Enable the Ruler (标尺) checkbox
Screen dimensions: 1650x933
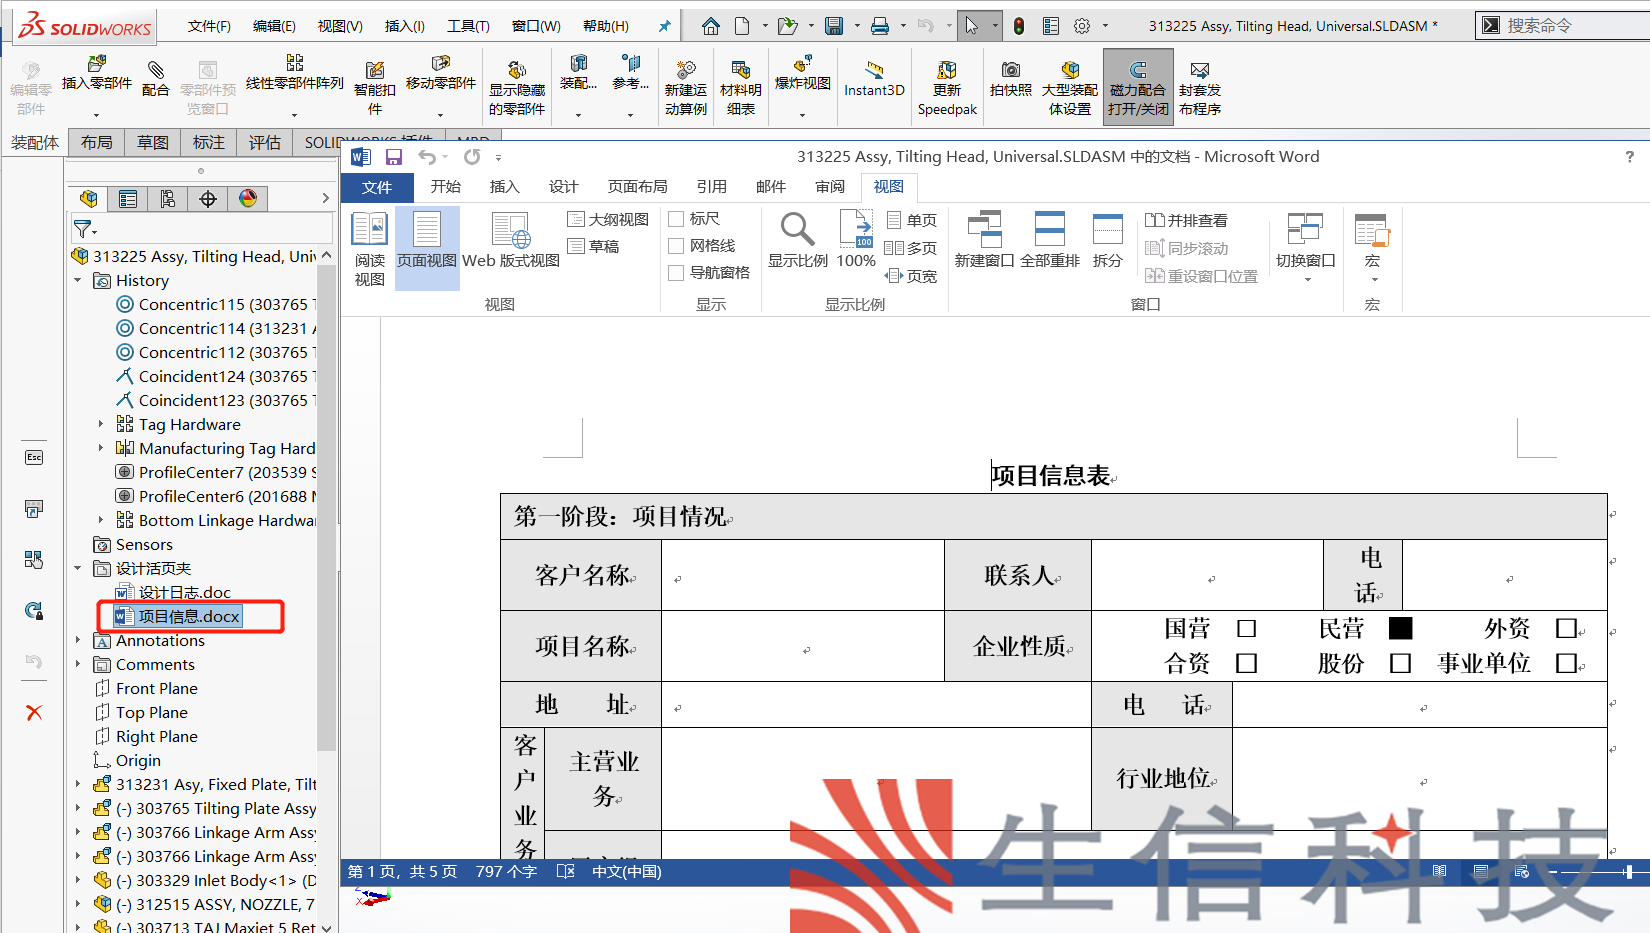click(x=676, y=219)
